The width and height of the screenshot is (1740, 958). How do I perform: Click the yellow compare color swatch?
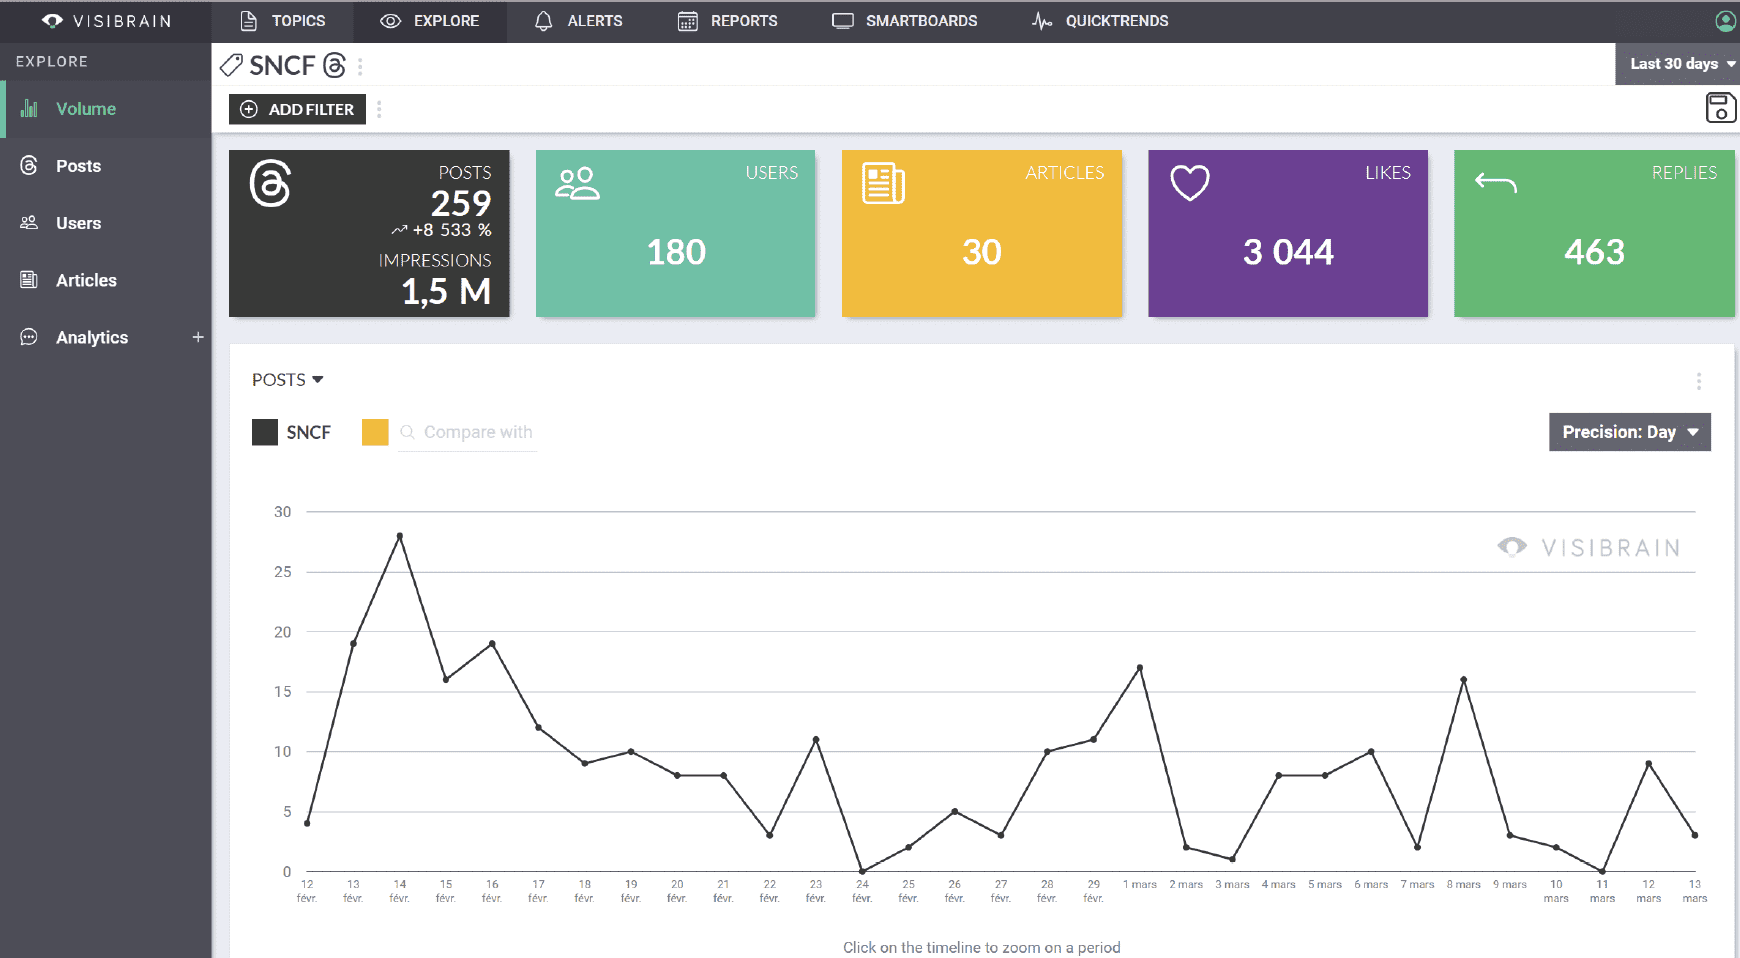[375, 432]
